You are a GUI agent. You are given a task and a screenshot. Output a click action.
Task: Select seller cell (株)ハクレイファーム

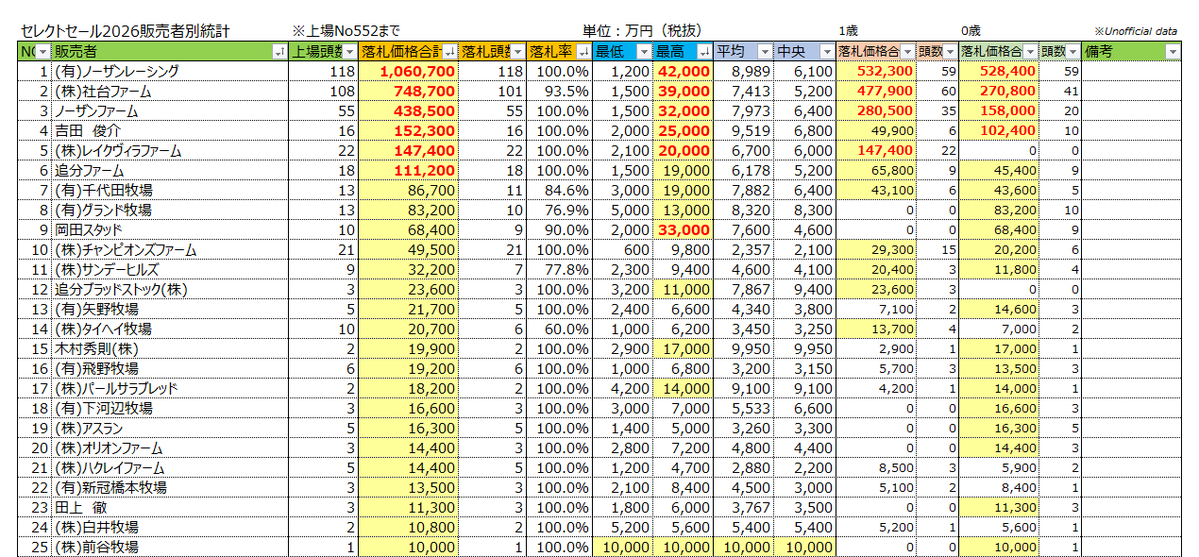tap(171, 468)
